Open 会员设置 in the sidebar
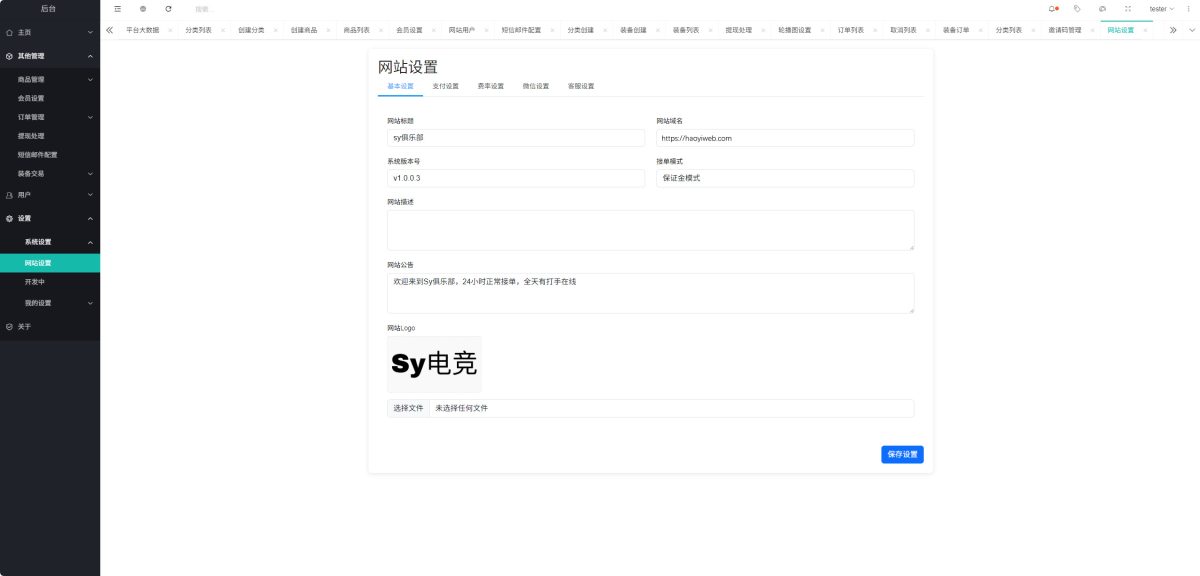Screen dimensions: 1200x576 (50, 98)
